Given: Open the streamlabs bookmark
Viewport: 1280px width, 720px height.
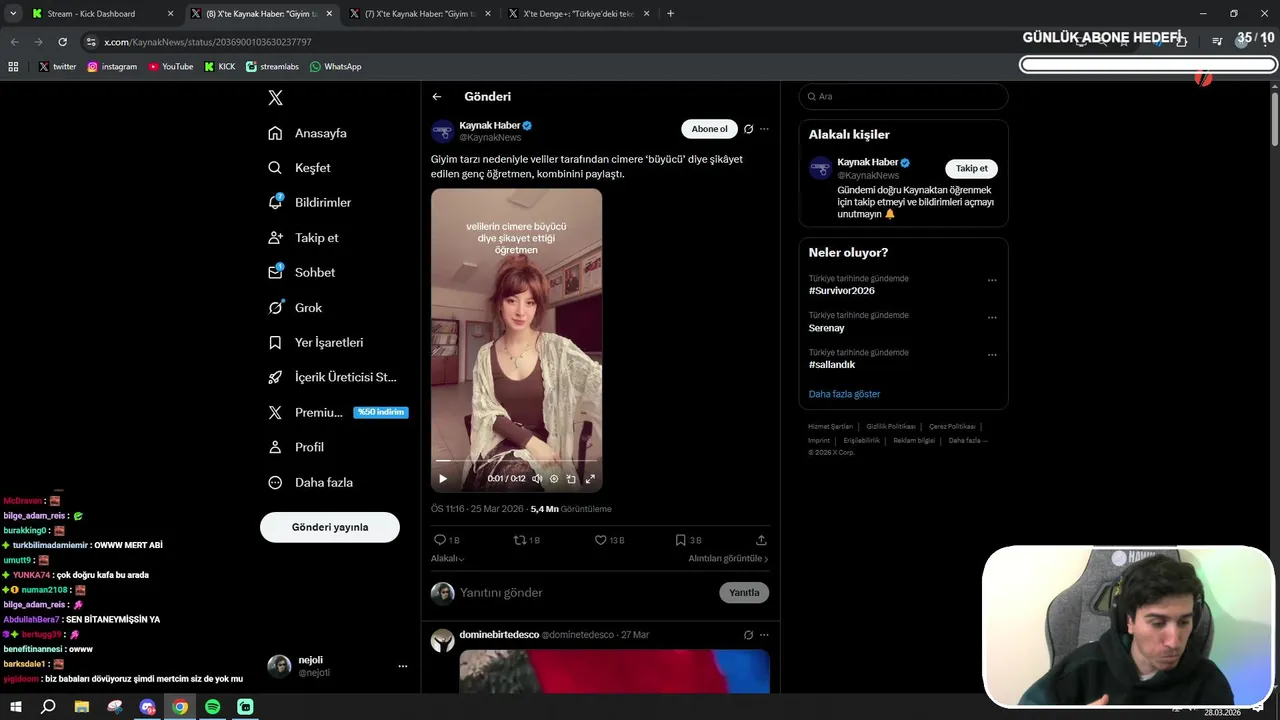Looking at the screenshot, I should click(x=274, y=67).
